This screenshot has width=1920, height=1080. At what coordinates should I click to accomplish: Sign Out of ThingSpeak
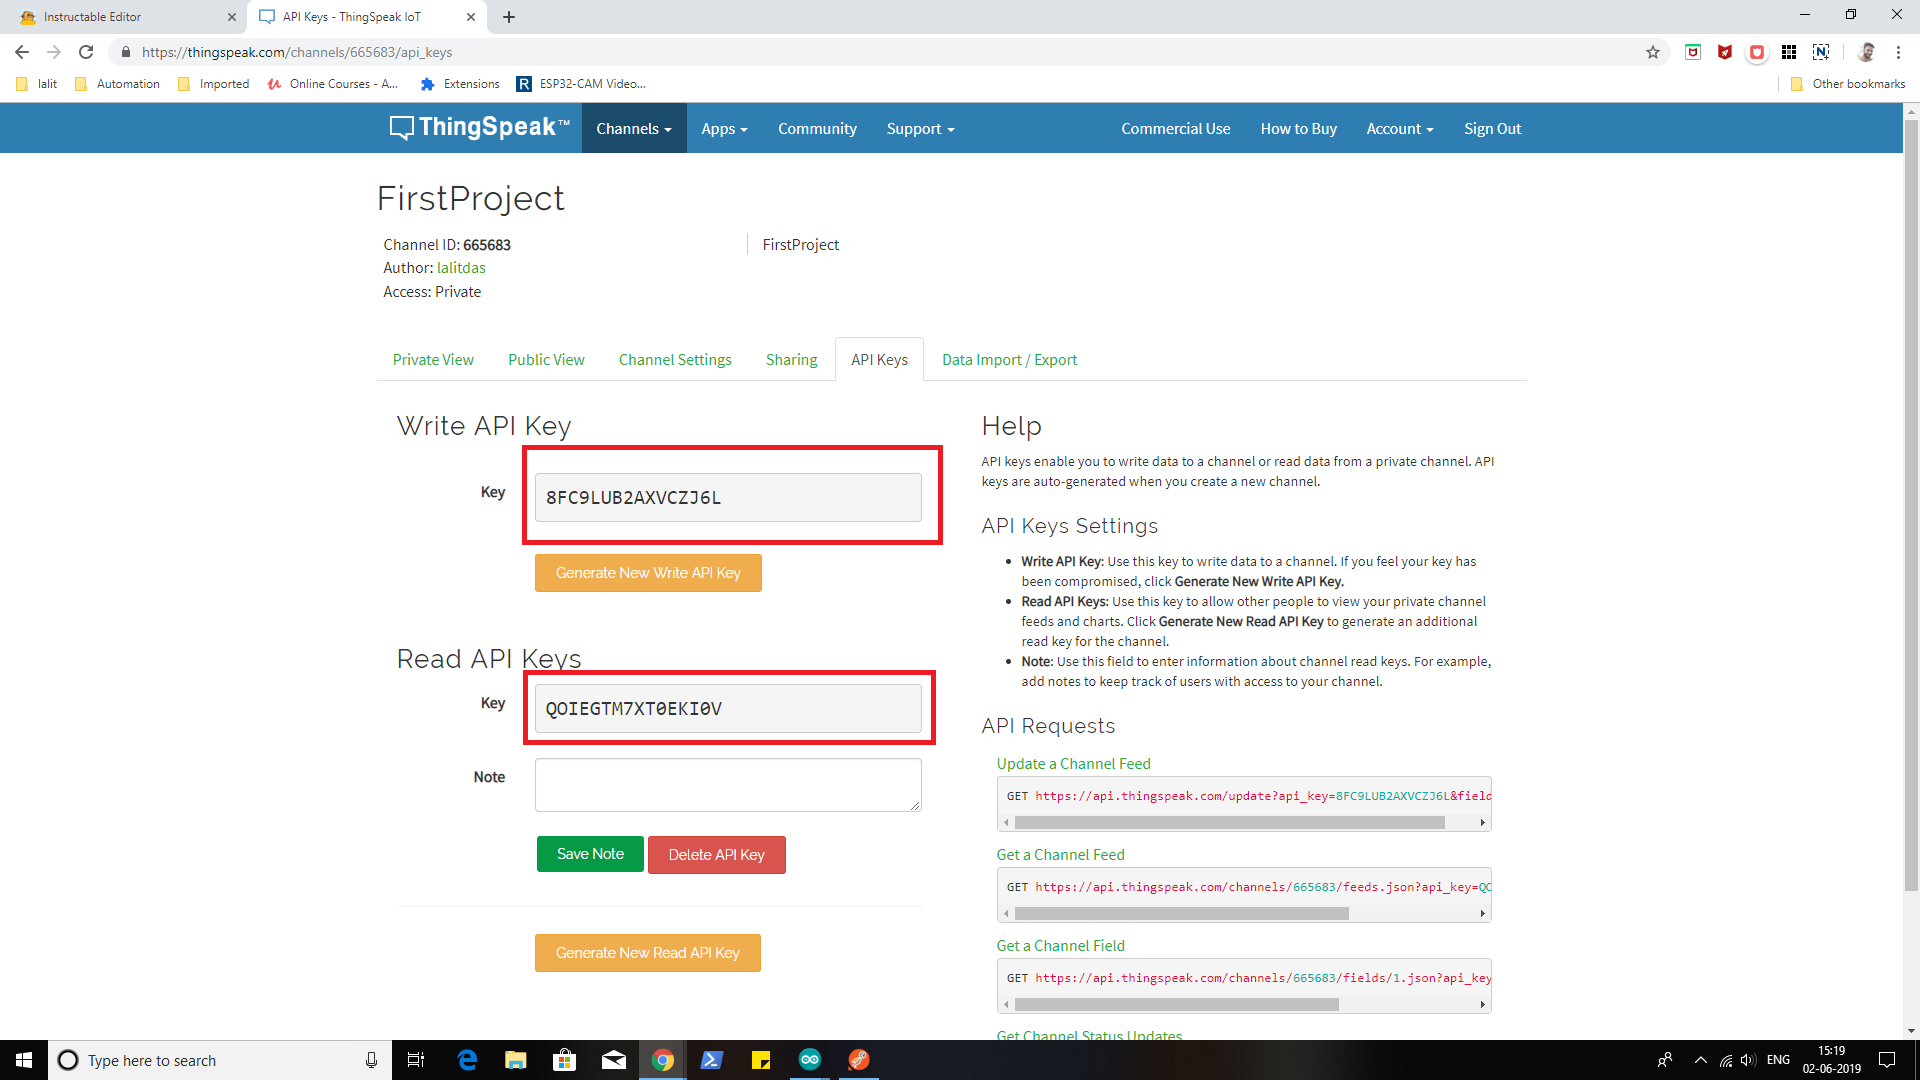[x=1492, y=128]
